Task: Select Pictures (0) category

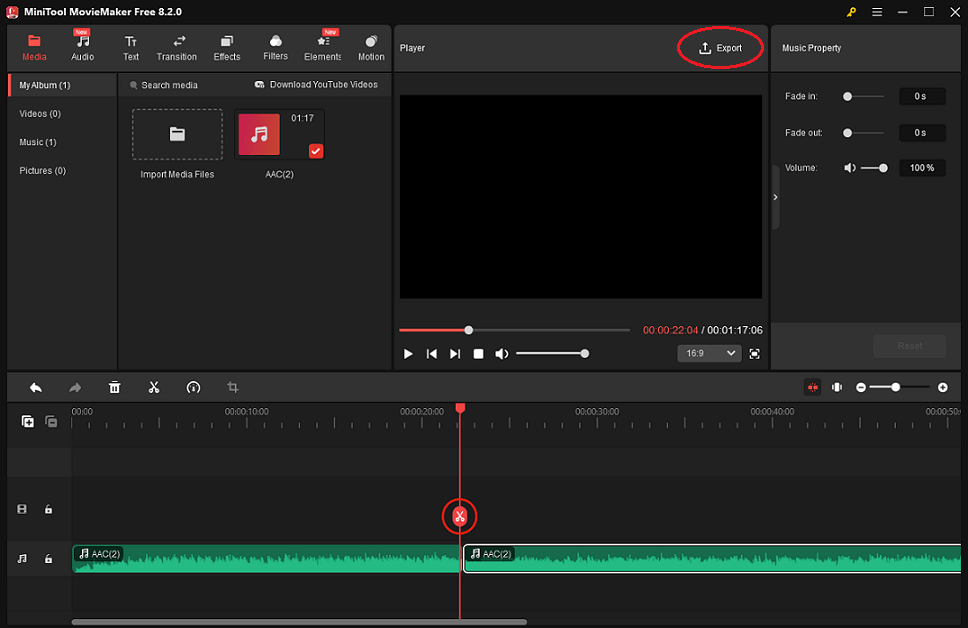Action: pos(43,170)
